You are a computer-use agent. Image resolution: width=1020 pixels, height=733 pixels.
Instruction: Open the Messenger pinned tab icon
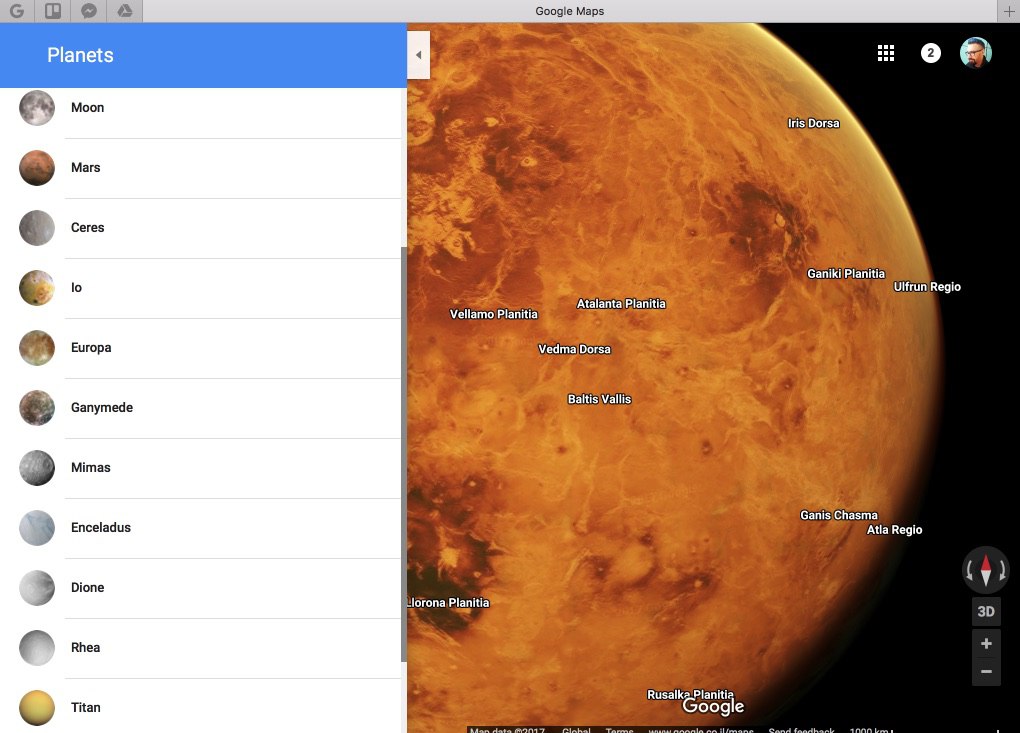[89, 11]
